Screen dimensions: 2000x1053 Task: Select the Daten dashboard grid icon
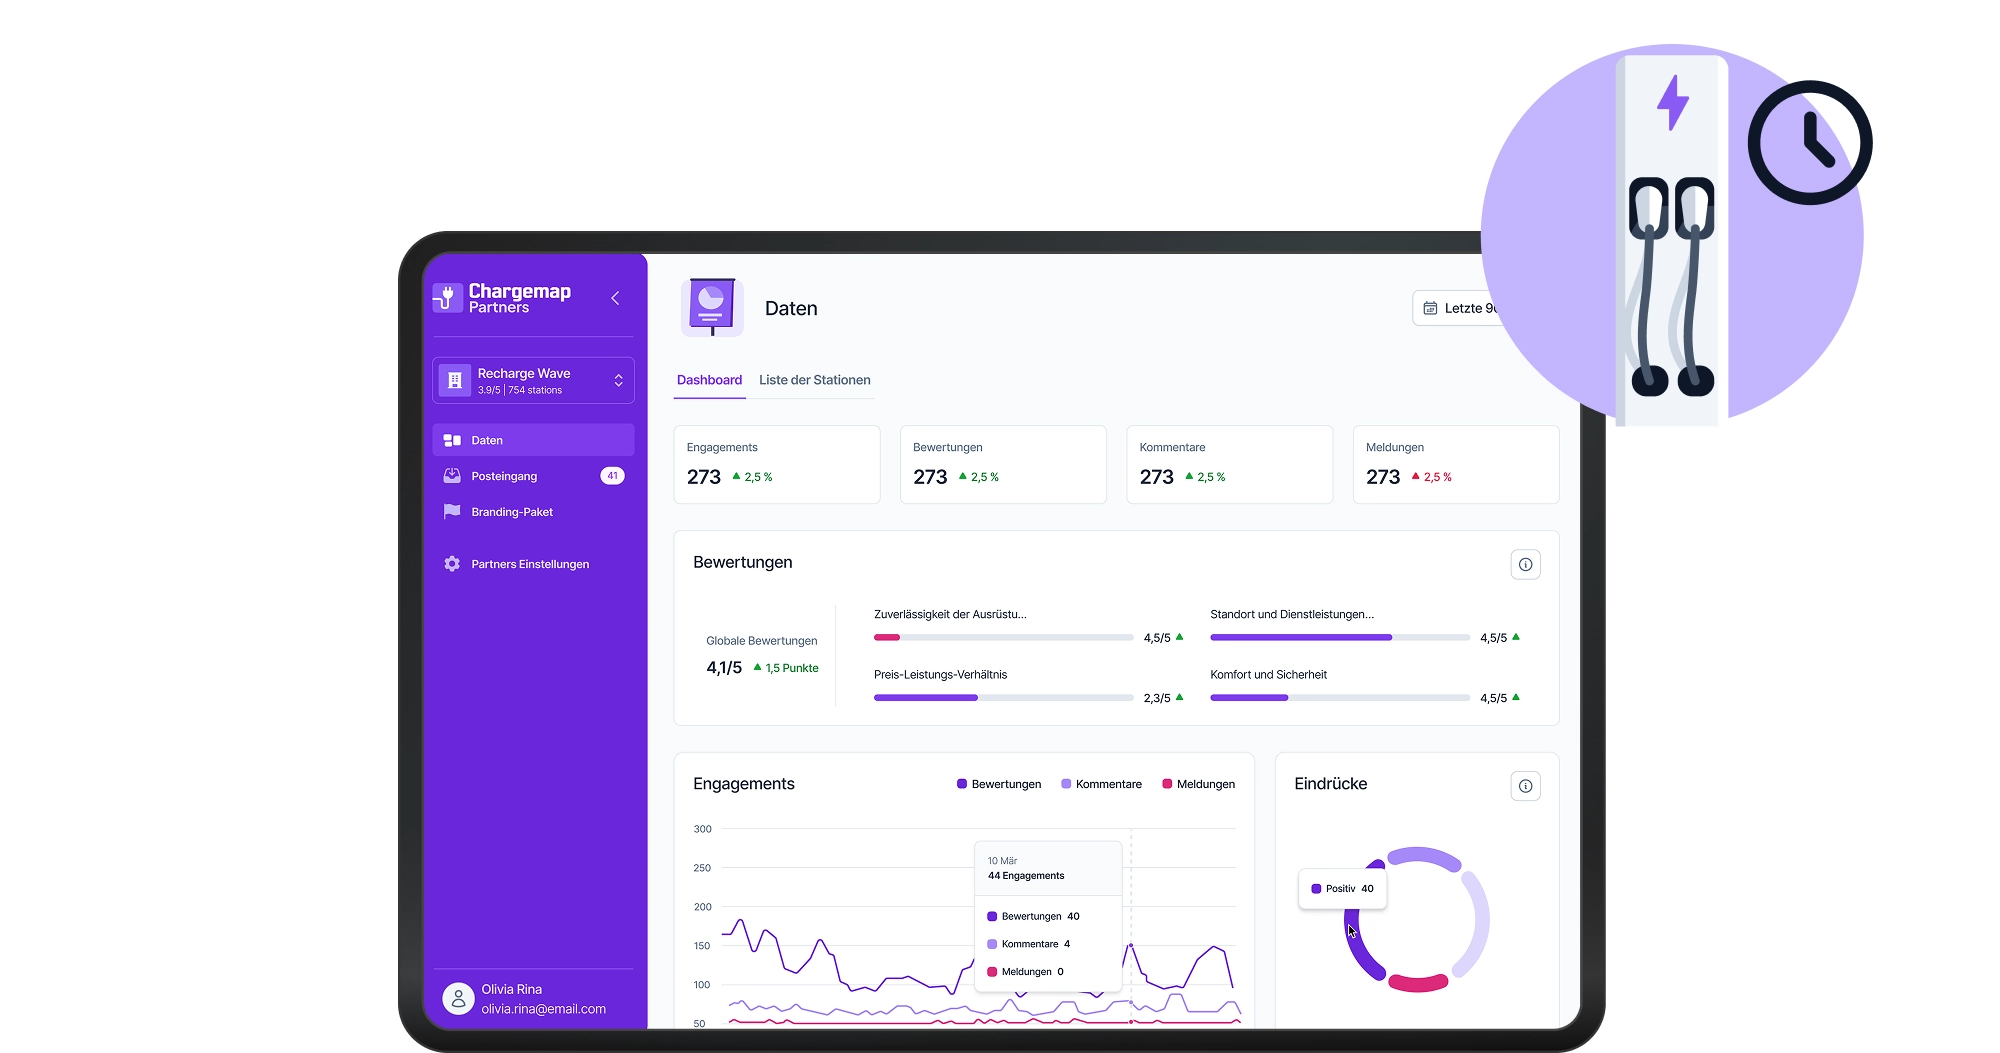(x=452, y=439)
